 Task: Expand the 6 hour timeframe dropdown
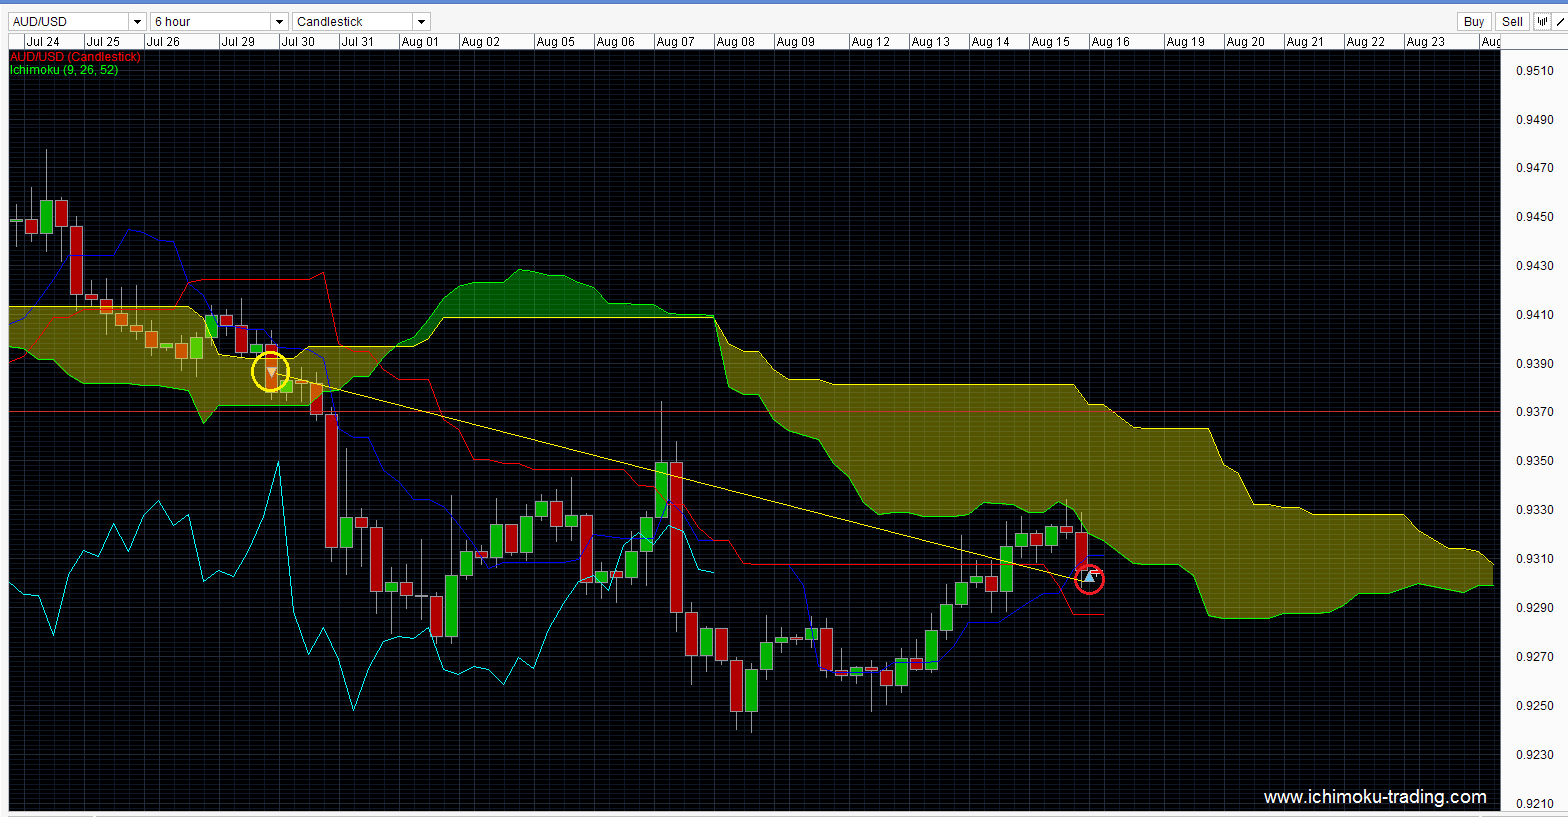tap(220, 22)
